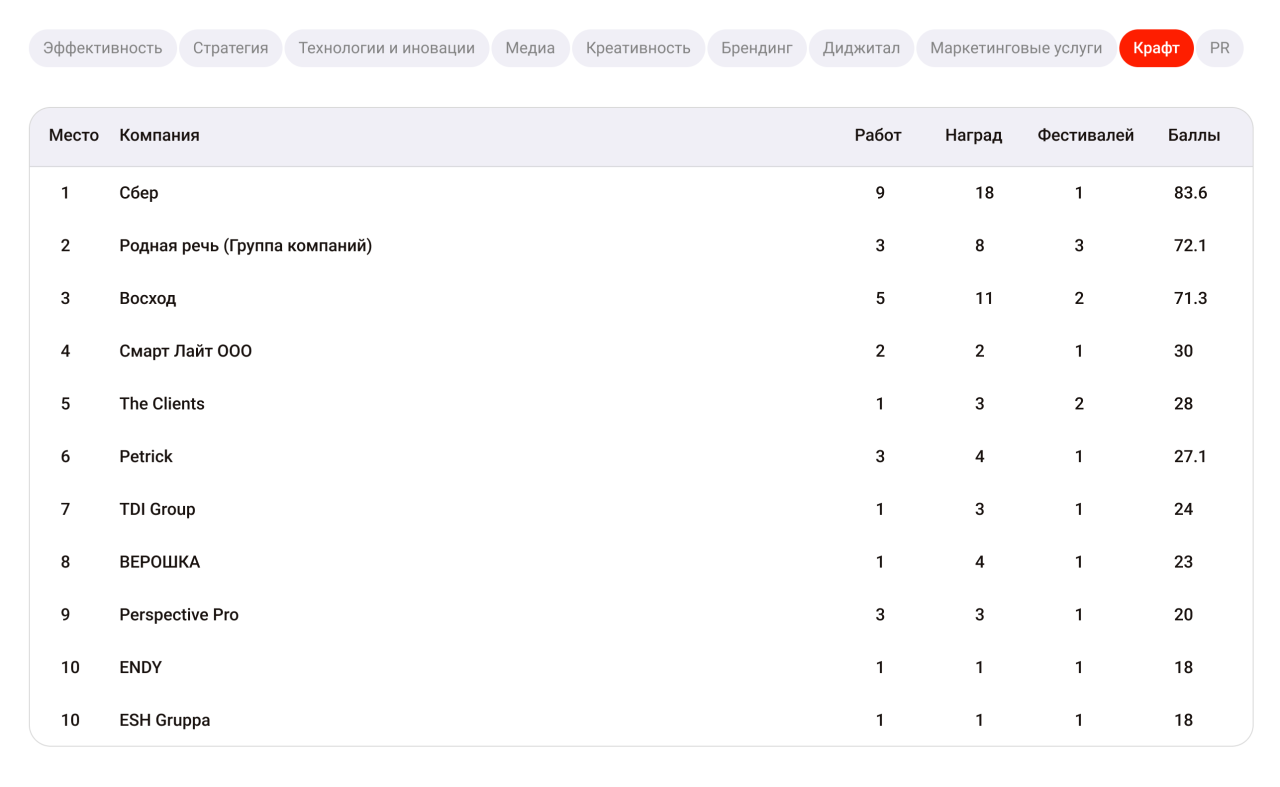Click the active Крафт tab
1280x787 pixels.
[1155, 48]
